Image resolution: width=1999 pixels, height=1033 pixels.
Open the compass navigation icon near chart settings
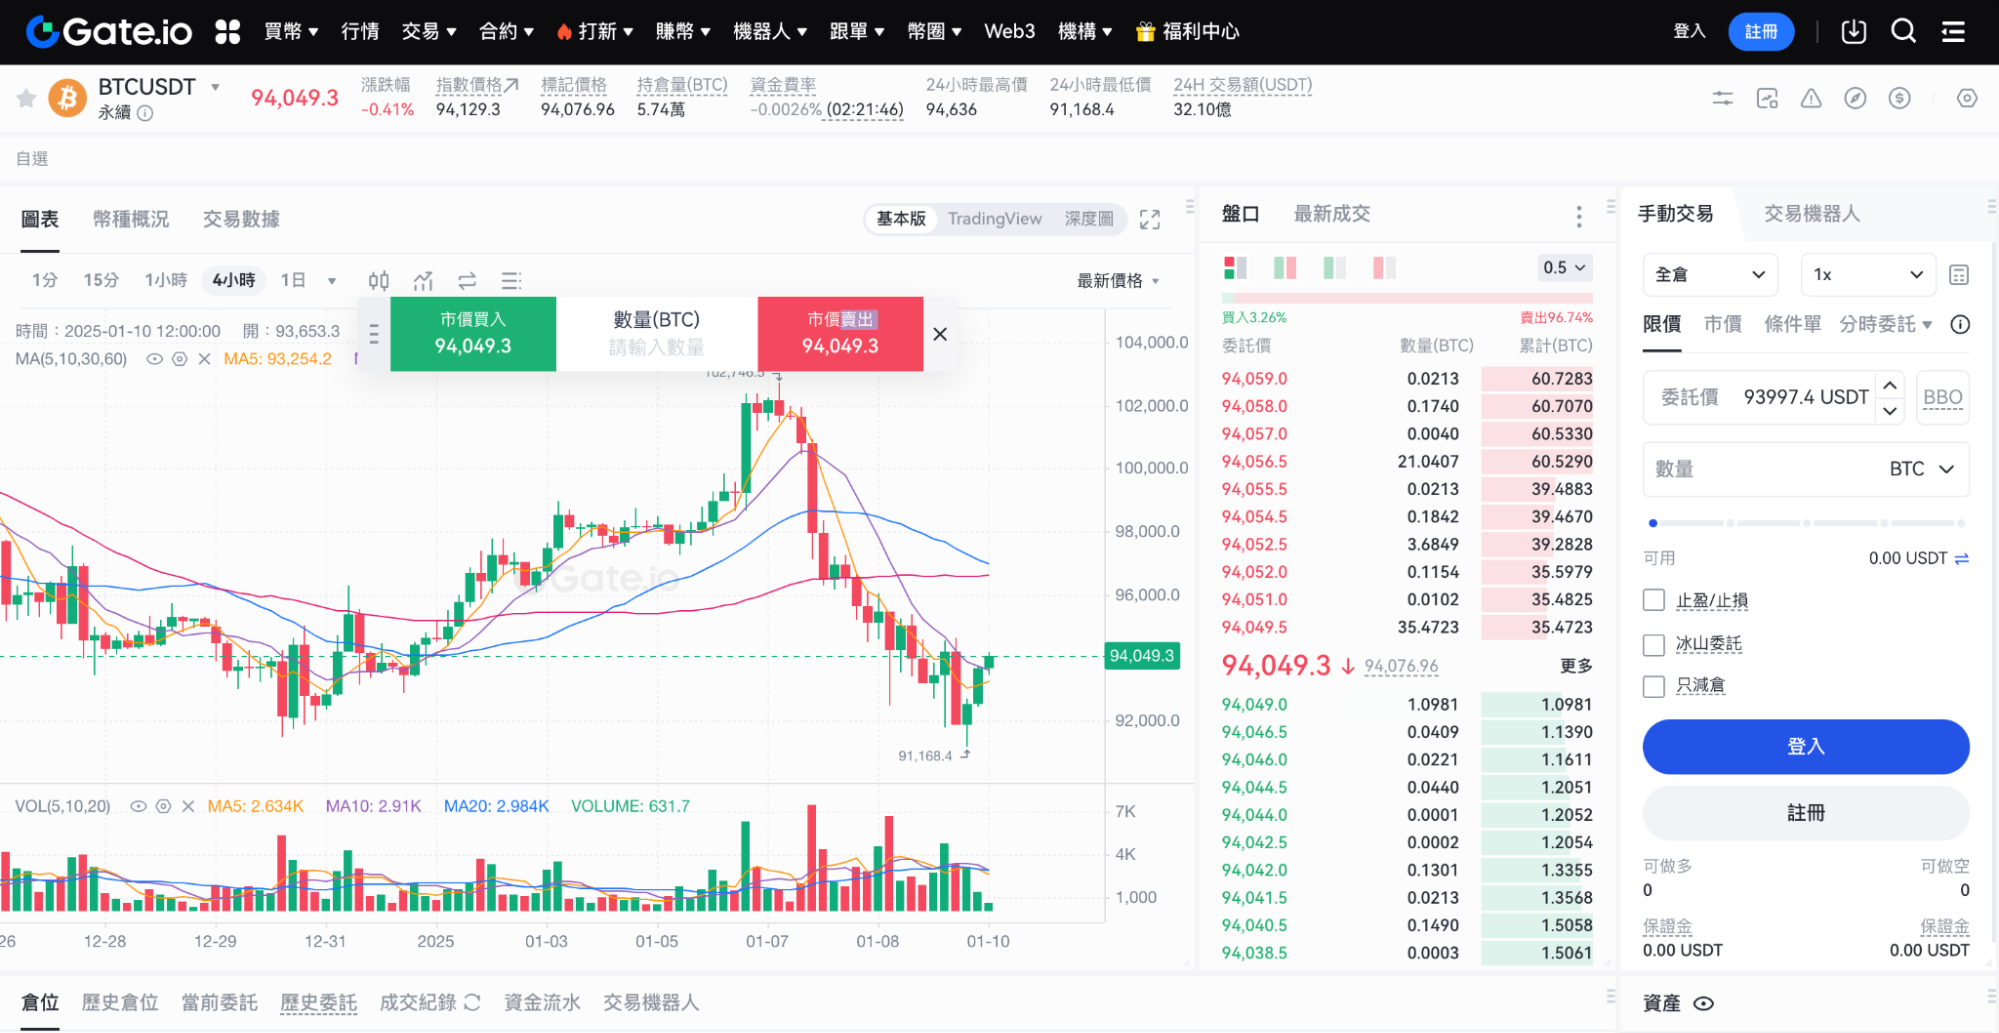pyautogui.click(x=1856, y=98)
